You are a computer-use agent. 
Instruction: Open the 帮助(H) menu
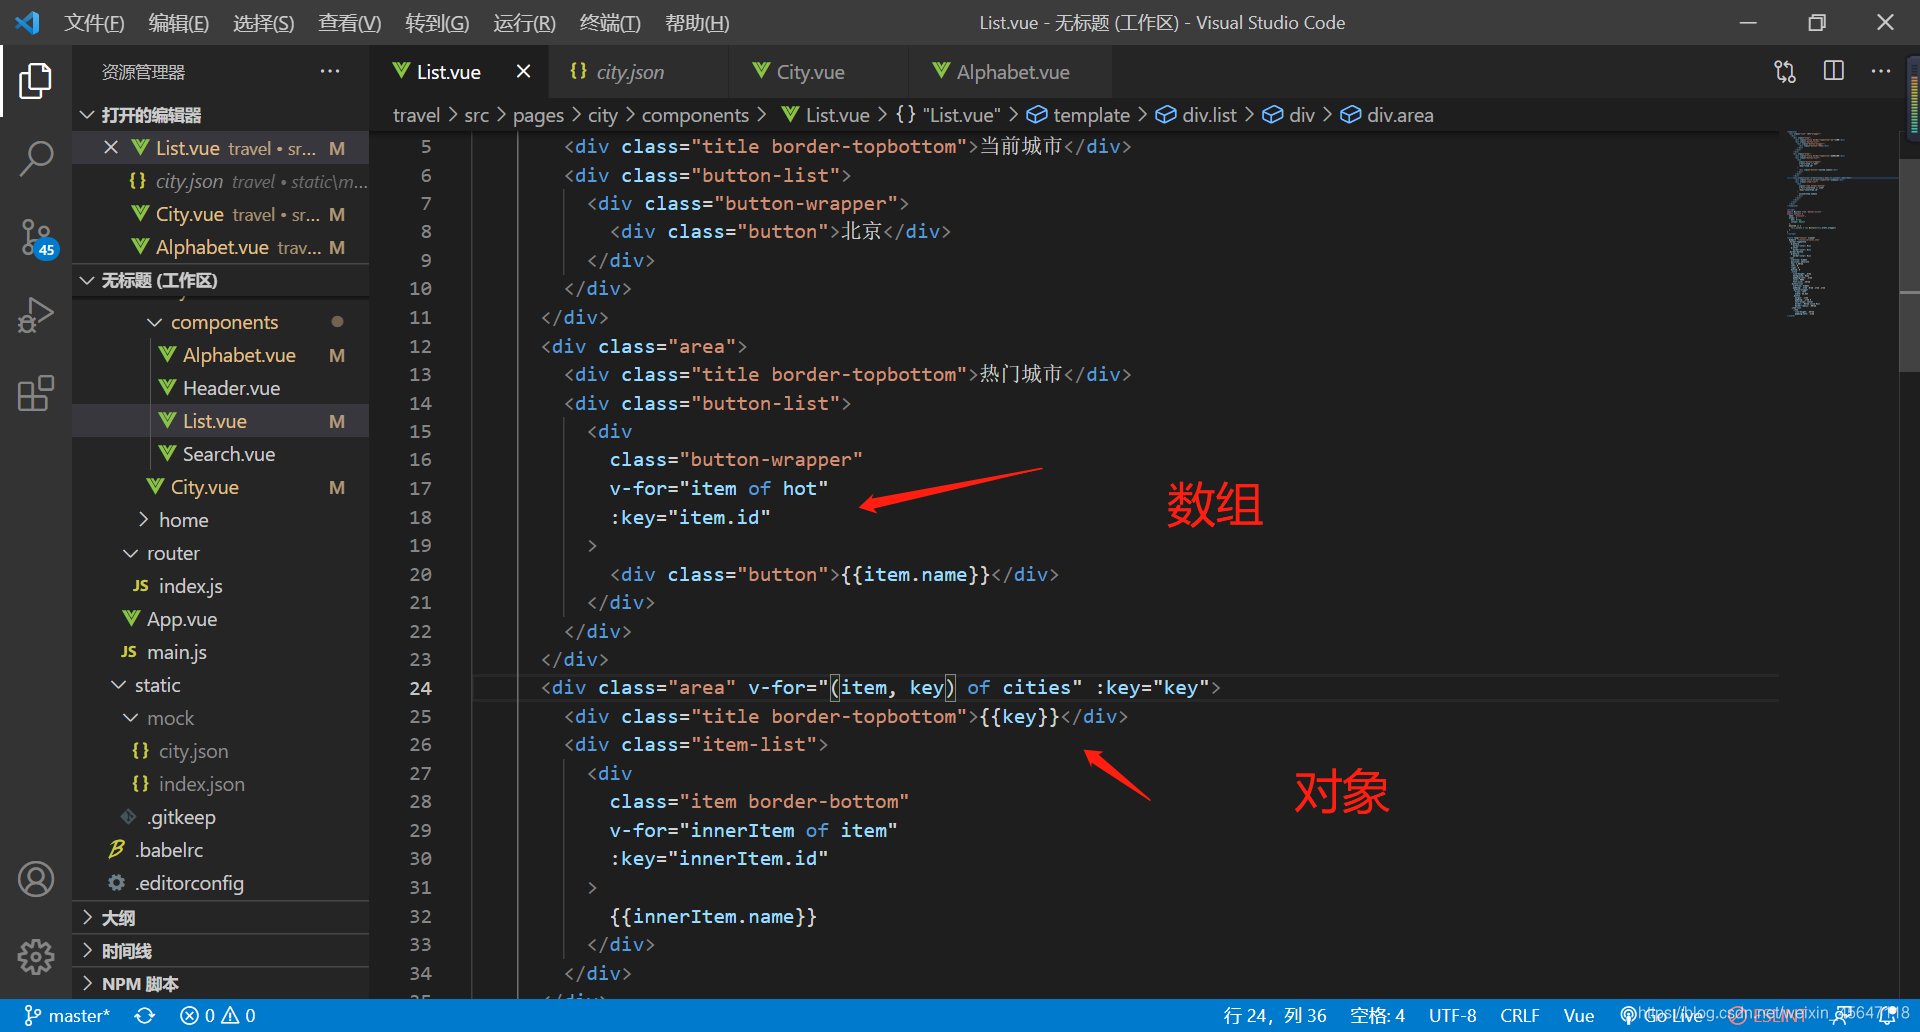(697, 22)
